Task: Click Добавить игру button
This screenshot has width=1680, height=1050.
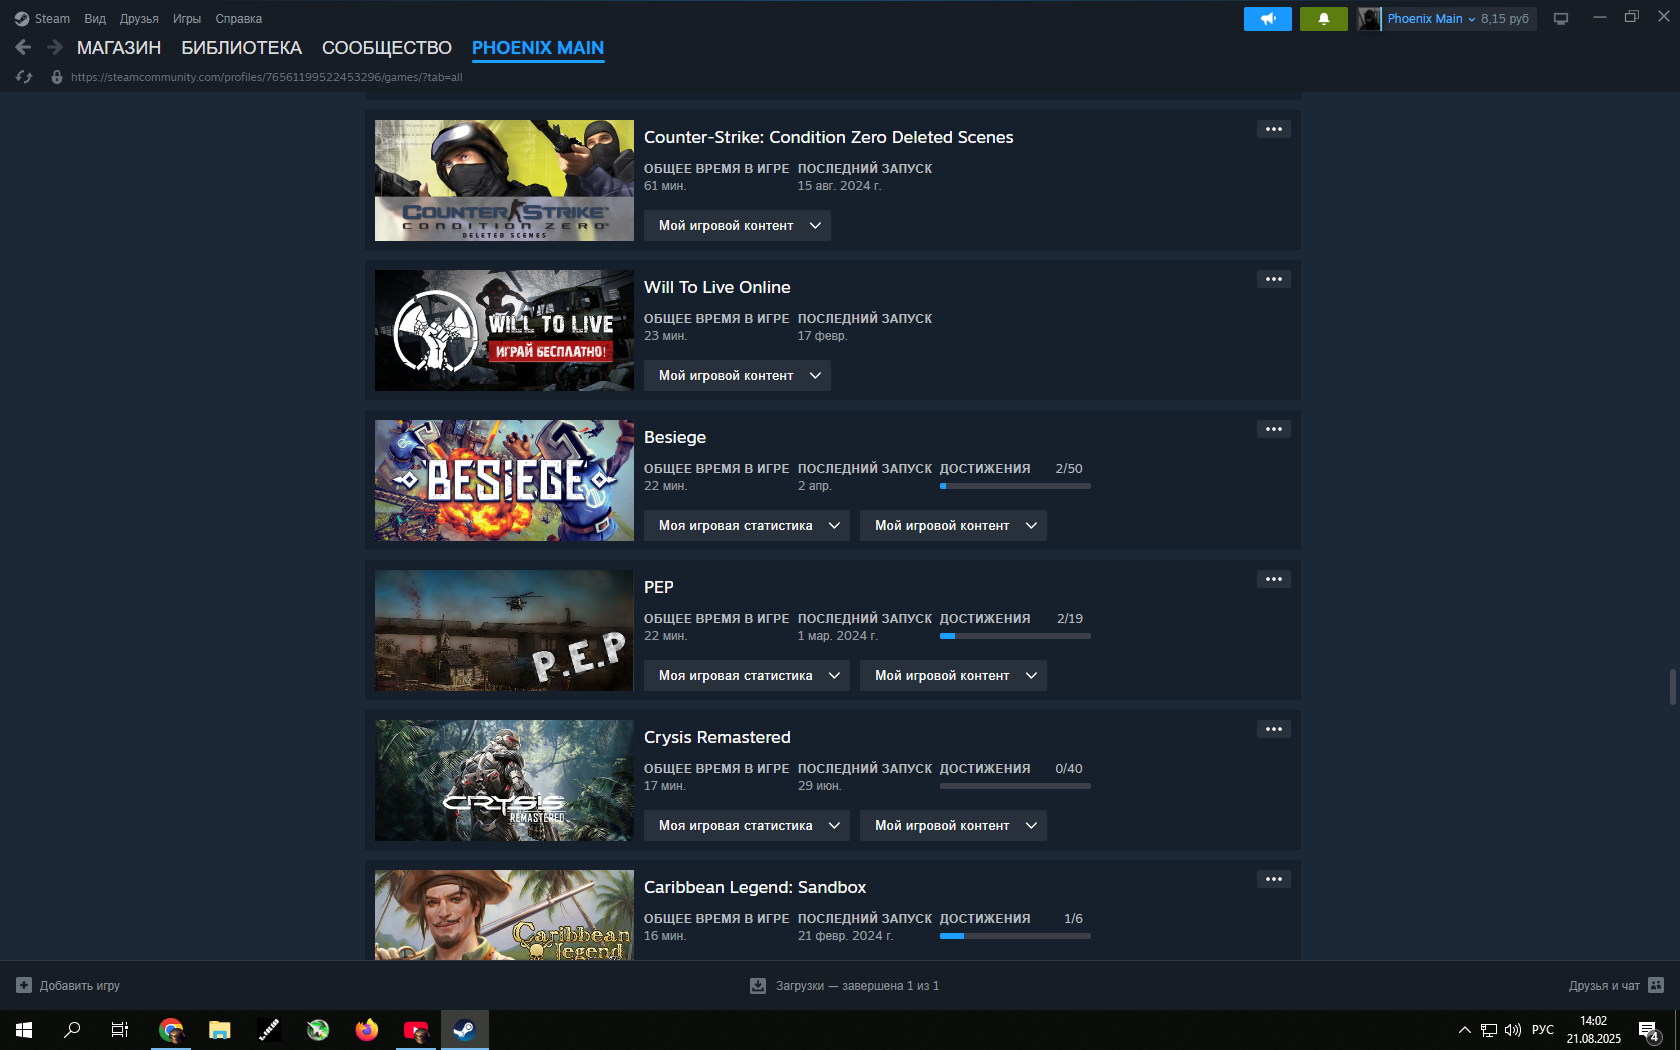Action: click(x=68, y=986)
